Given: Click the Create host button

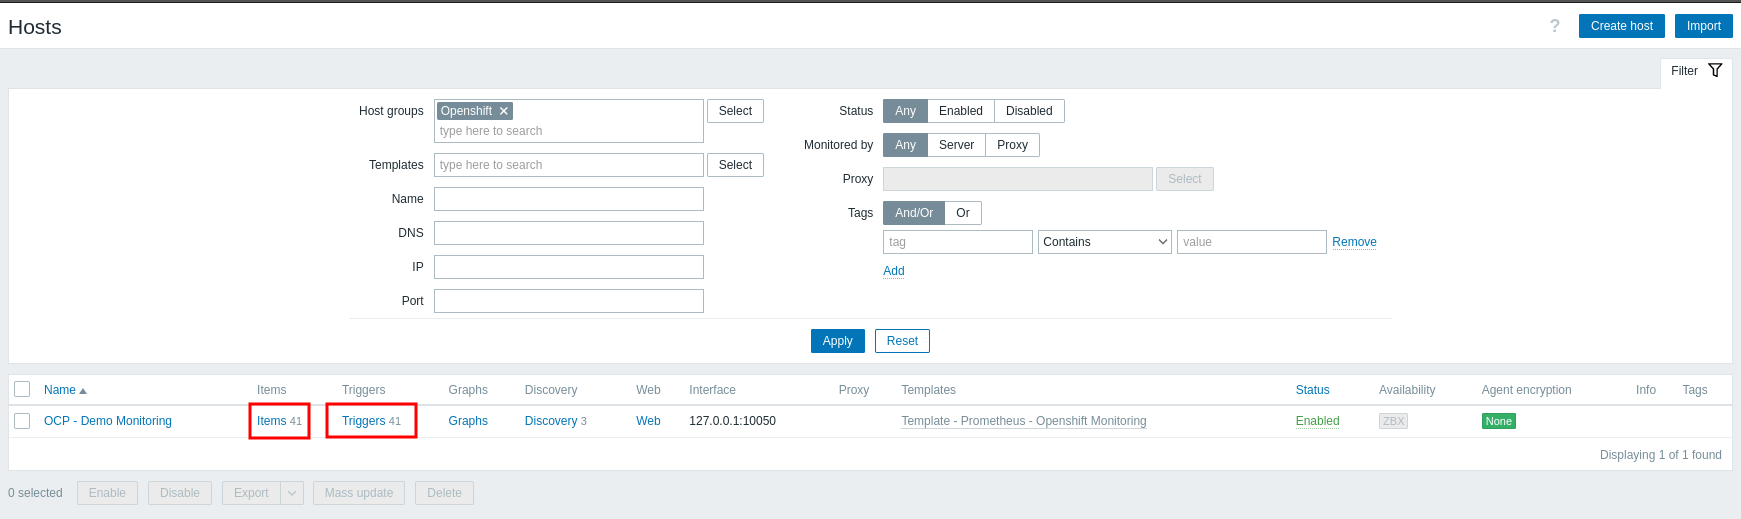Looking at the screenshot, I should (1621, 26).
